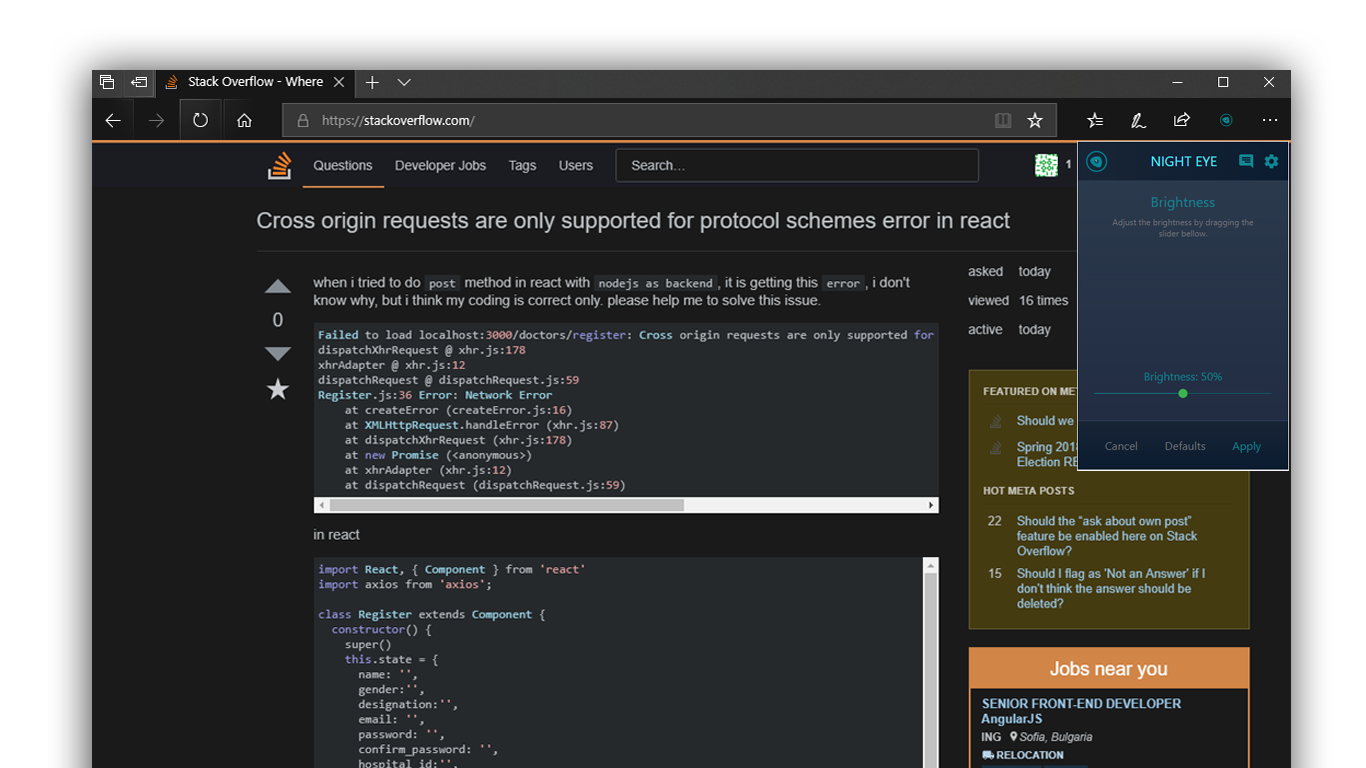
Task: Click the Stack Overflow logo
Action: click(279, 166)
